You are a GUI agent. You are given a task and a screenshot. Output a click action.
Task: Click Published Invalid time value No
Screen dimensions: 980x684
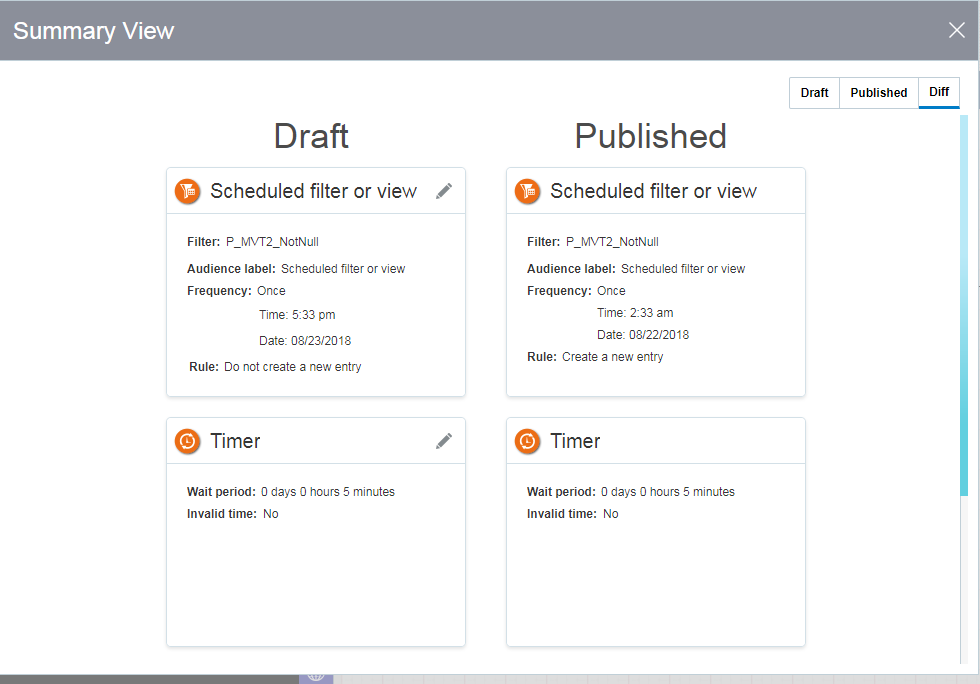[x=611, y=514]
